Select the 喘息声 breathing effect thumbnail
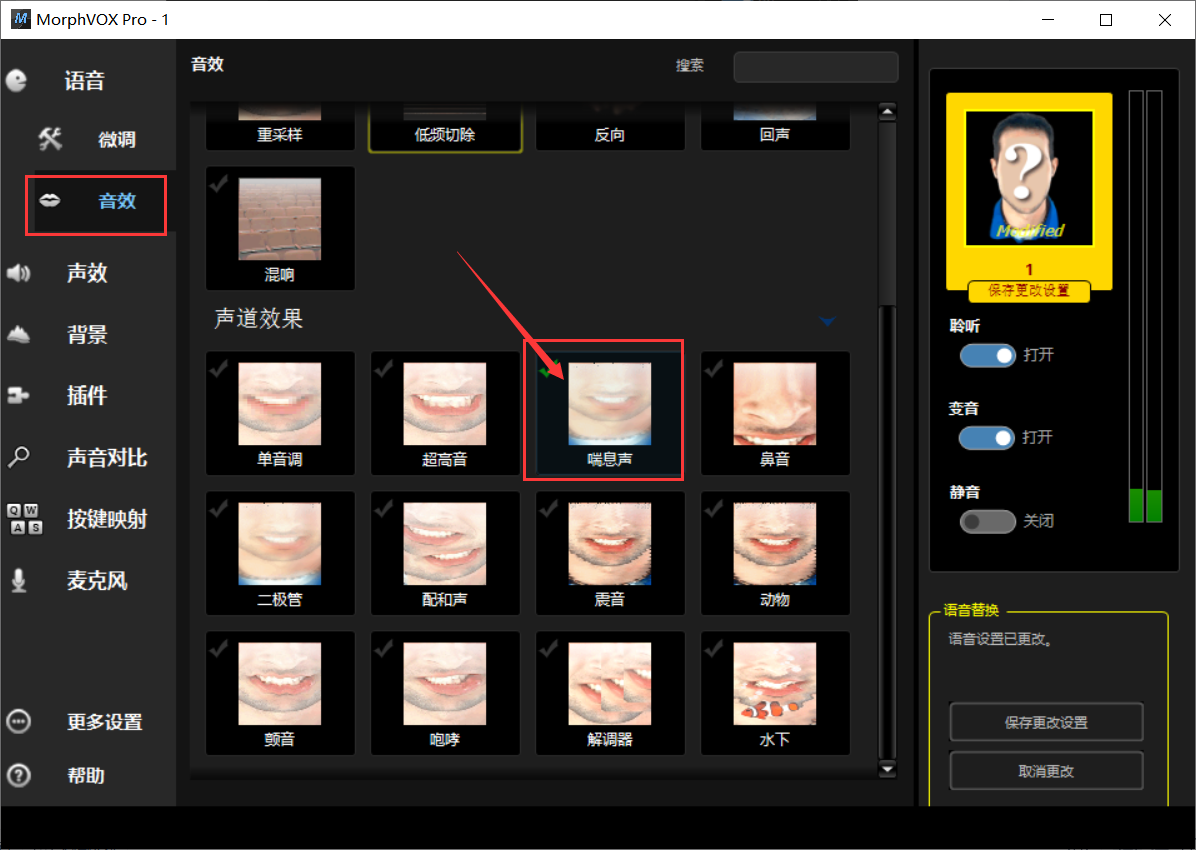 tap(609, 404)
